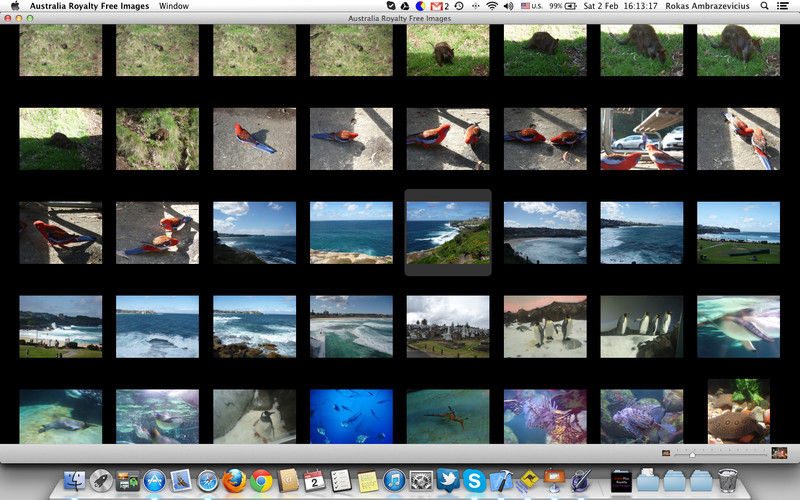Viewport: 800px width, 500px height.
Task: Click kangaroo road sign app in Dock
Action: [x=528, y=480]
